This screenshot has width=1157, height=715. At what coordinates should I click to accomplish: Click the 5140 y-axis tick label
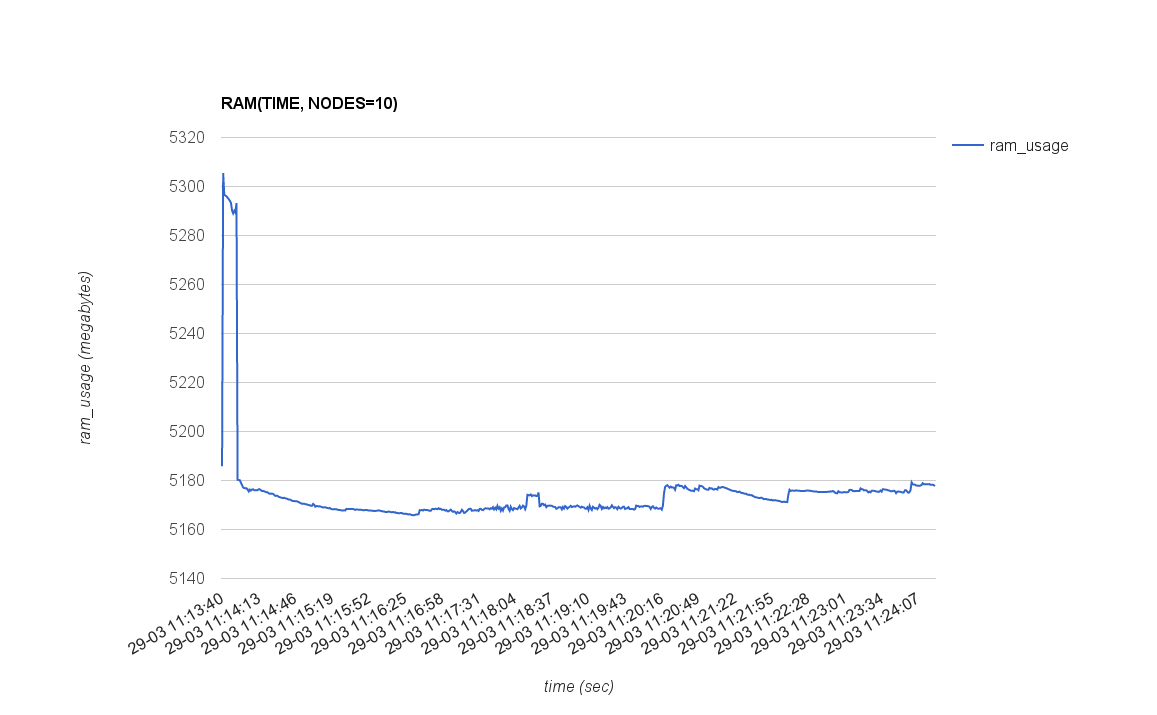point(185,579)
